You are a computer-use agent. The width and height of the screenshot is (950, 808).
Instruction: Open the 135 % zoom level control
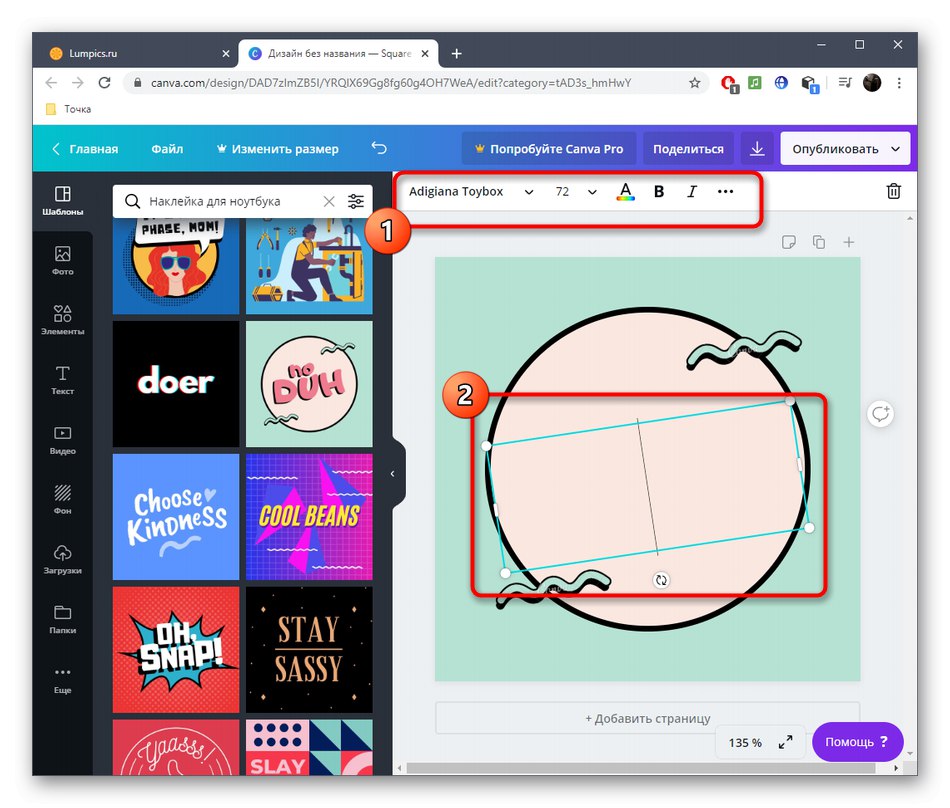(745, 743)
